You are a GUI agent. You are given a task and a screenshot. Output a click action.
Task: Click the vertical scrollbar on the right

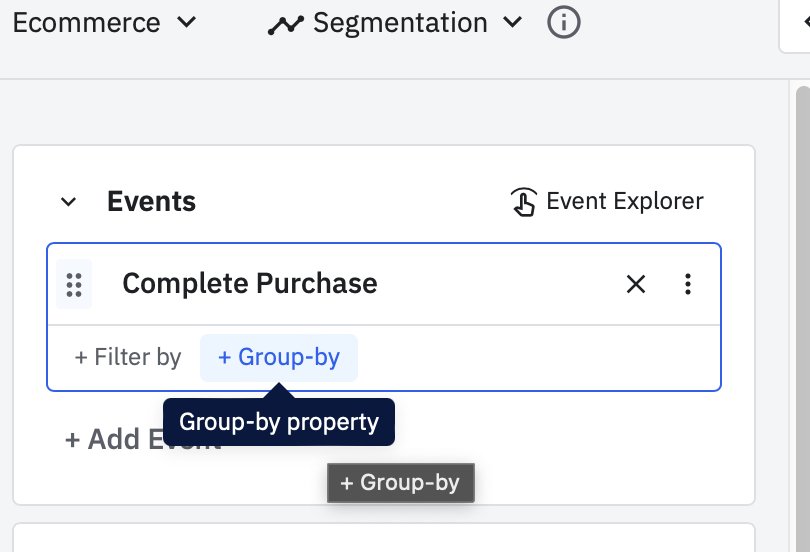pos(802,300)
